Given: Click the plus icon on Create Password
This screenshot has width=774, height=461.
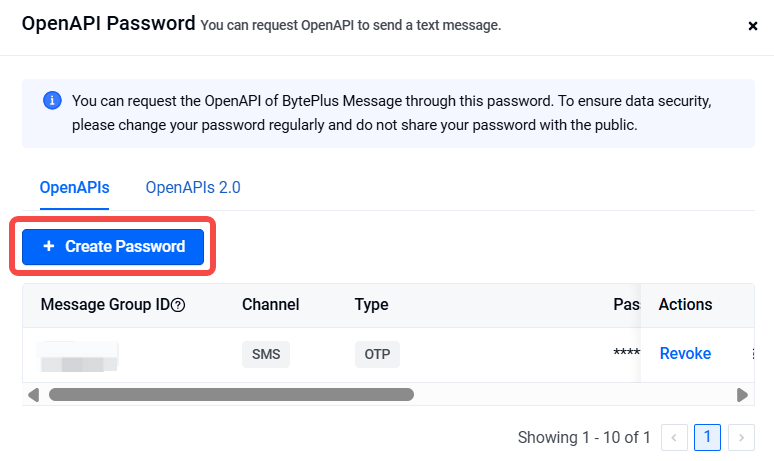Looking at the screenshot, I should point(48,246).
